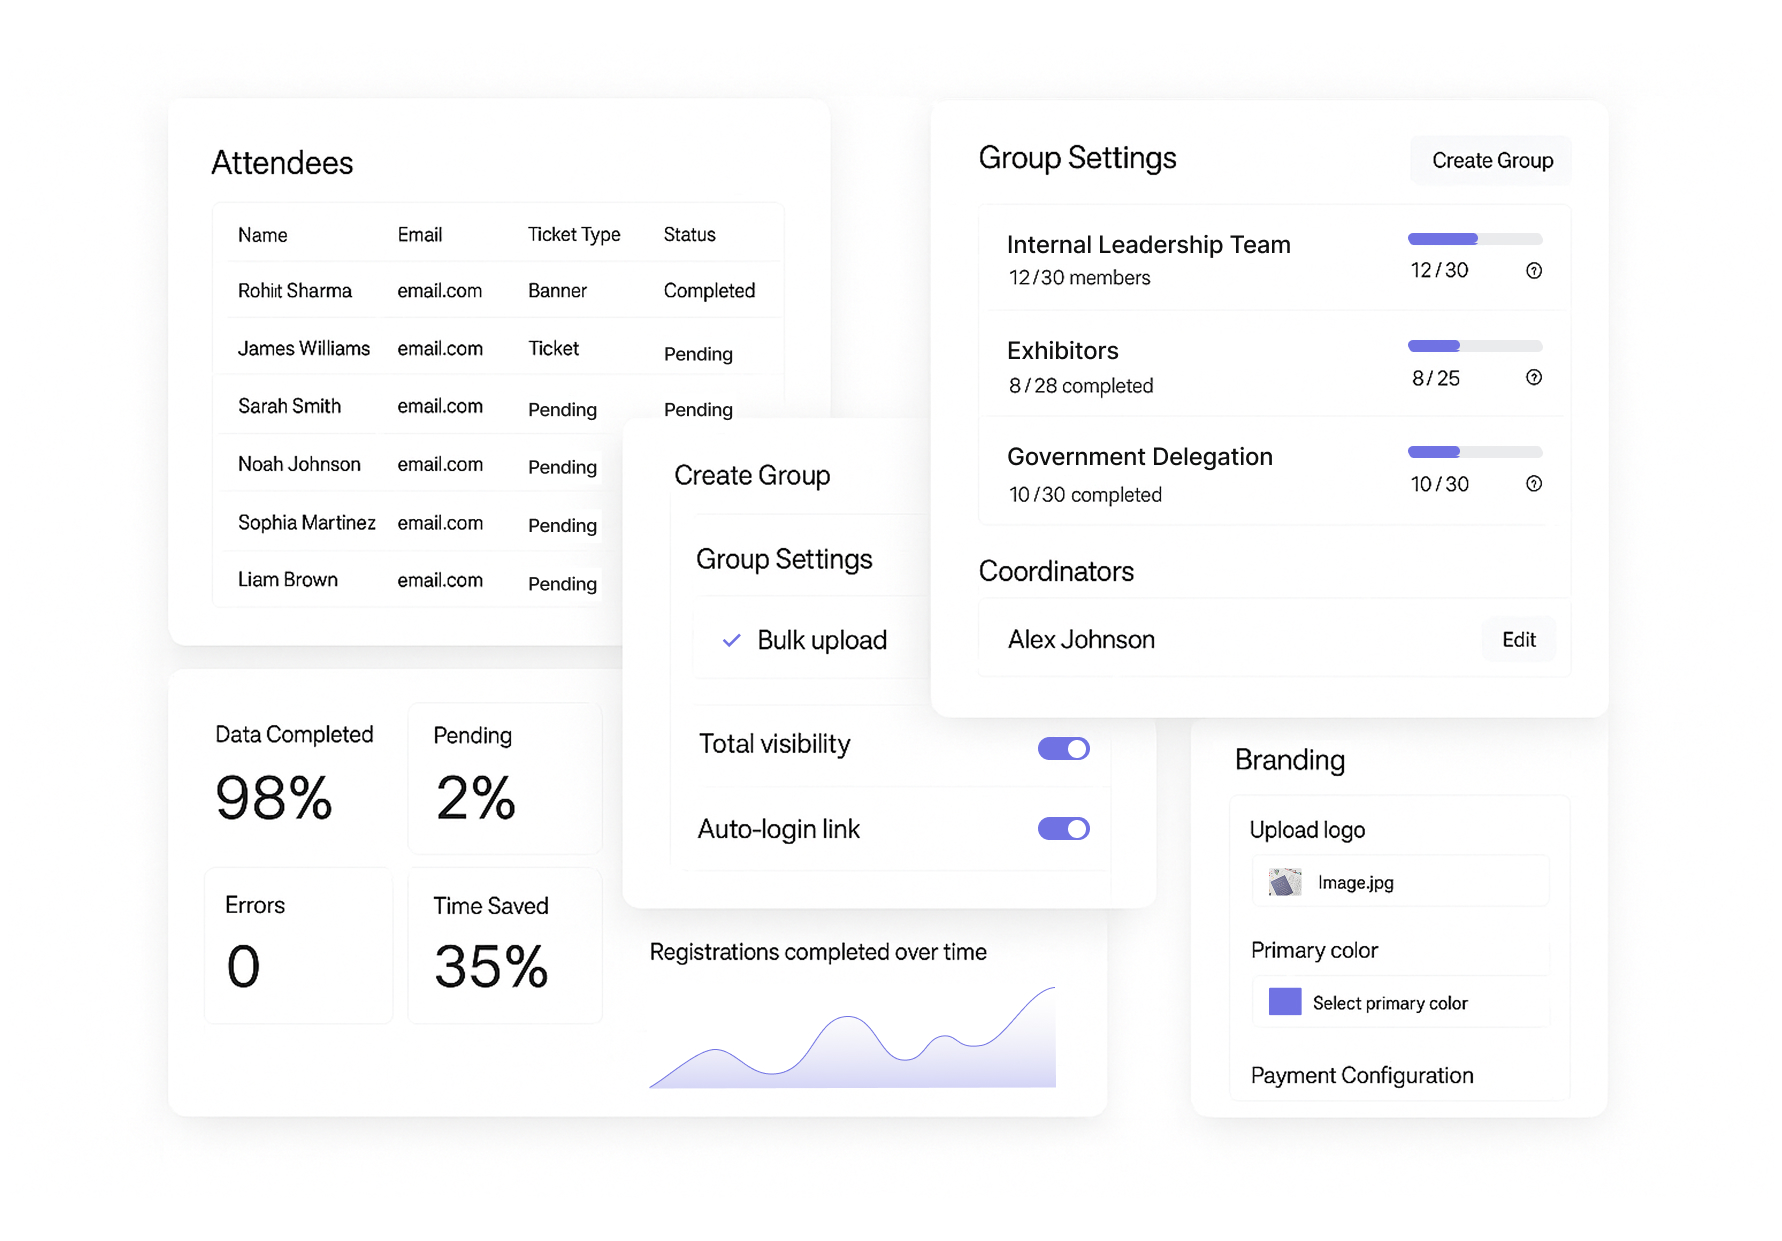Click info icon beside Exhibitors progress

coord(1533,377)
